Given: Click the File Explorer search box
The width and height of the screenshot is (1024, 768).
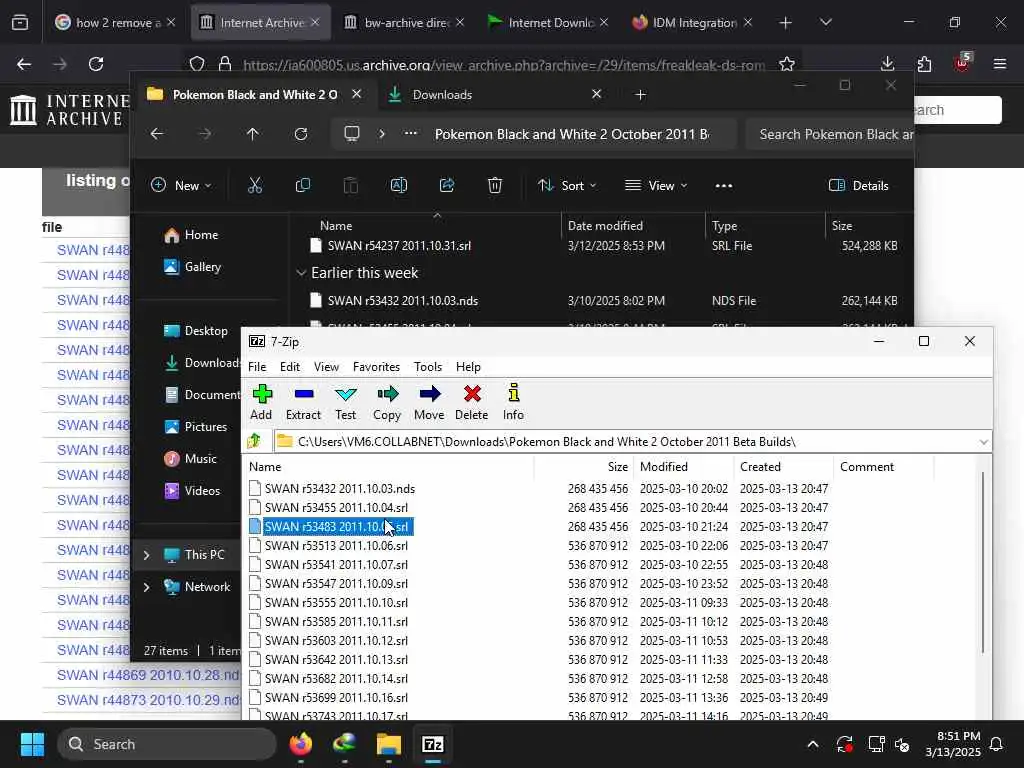Looking at the screenshot, I should point(829,134).
